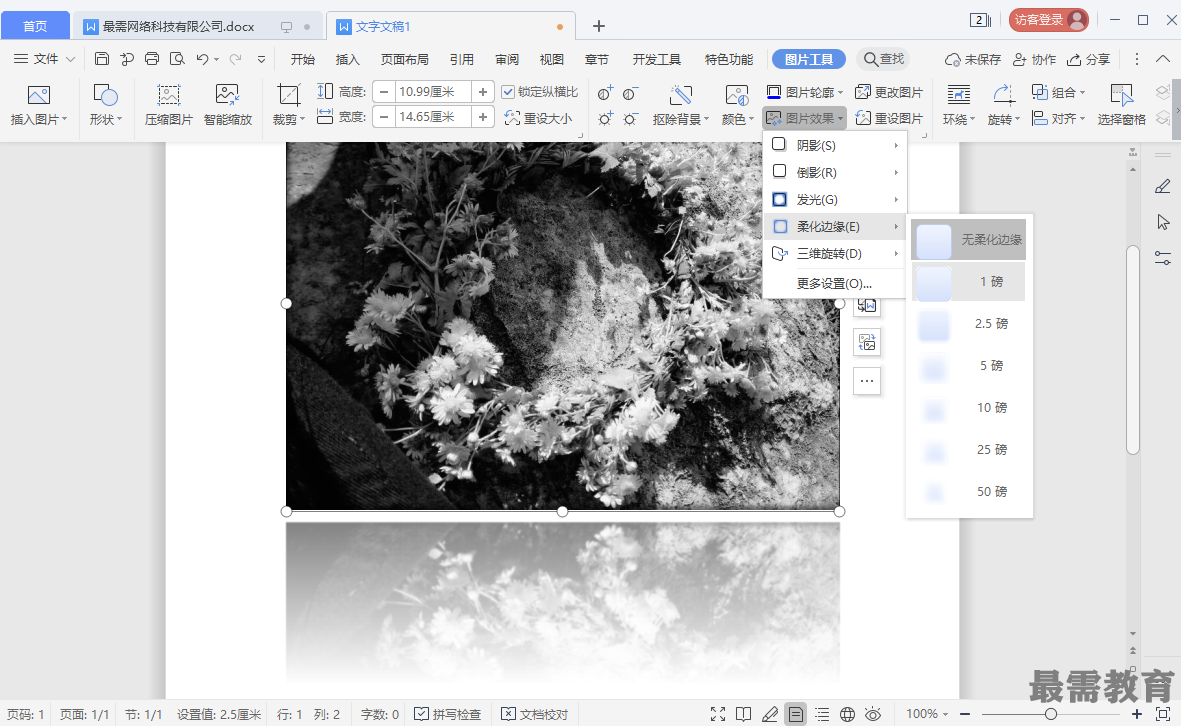Image resolution: width=1181 pixels, height=726 pixels.
Task: Open the Start (开始) ribbon tab
Action: 303,59
